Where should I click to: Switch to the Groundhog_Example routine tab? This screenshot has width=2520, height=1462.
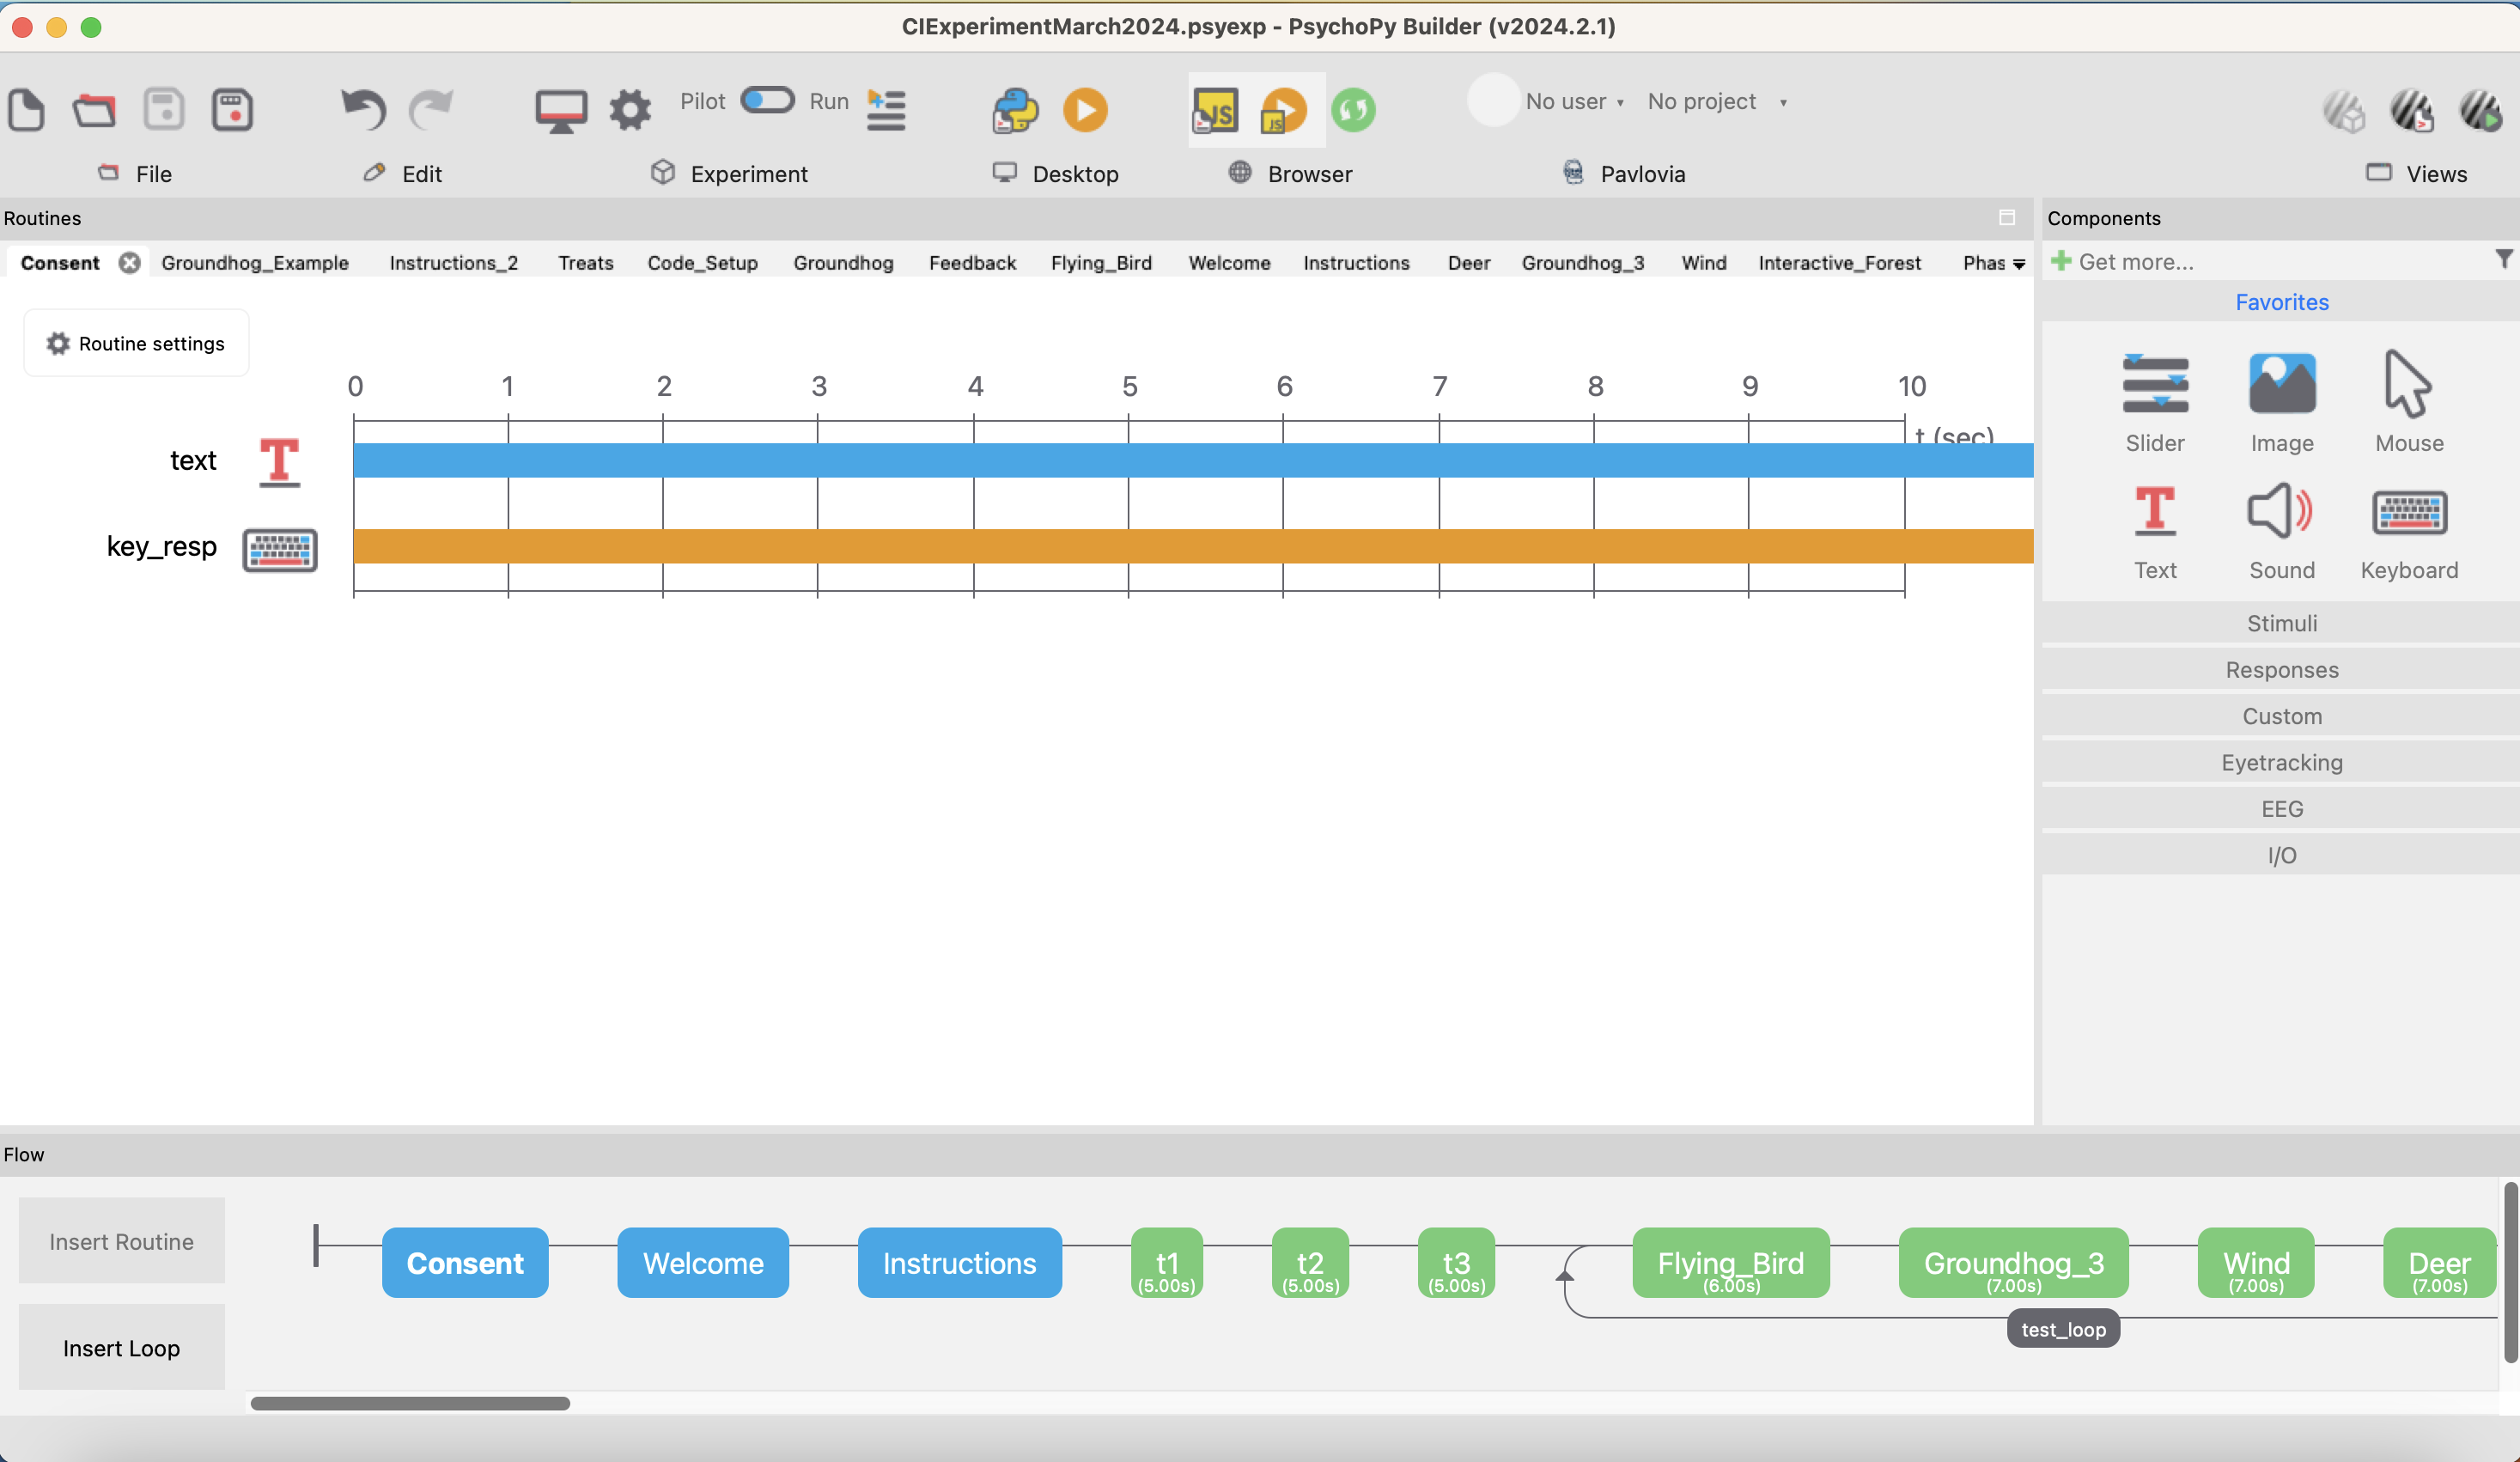click(x=255, y=263)
